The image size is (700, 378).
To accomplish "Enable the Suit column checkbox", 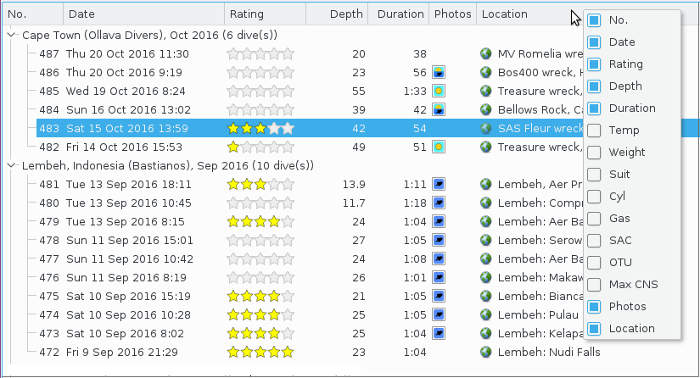I will pos(594,174).
